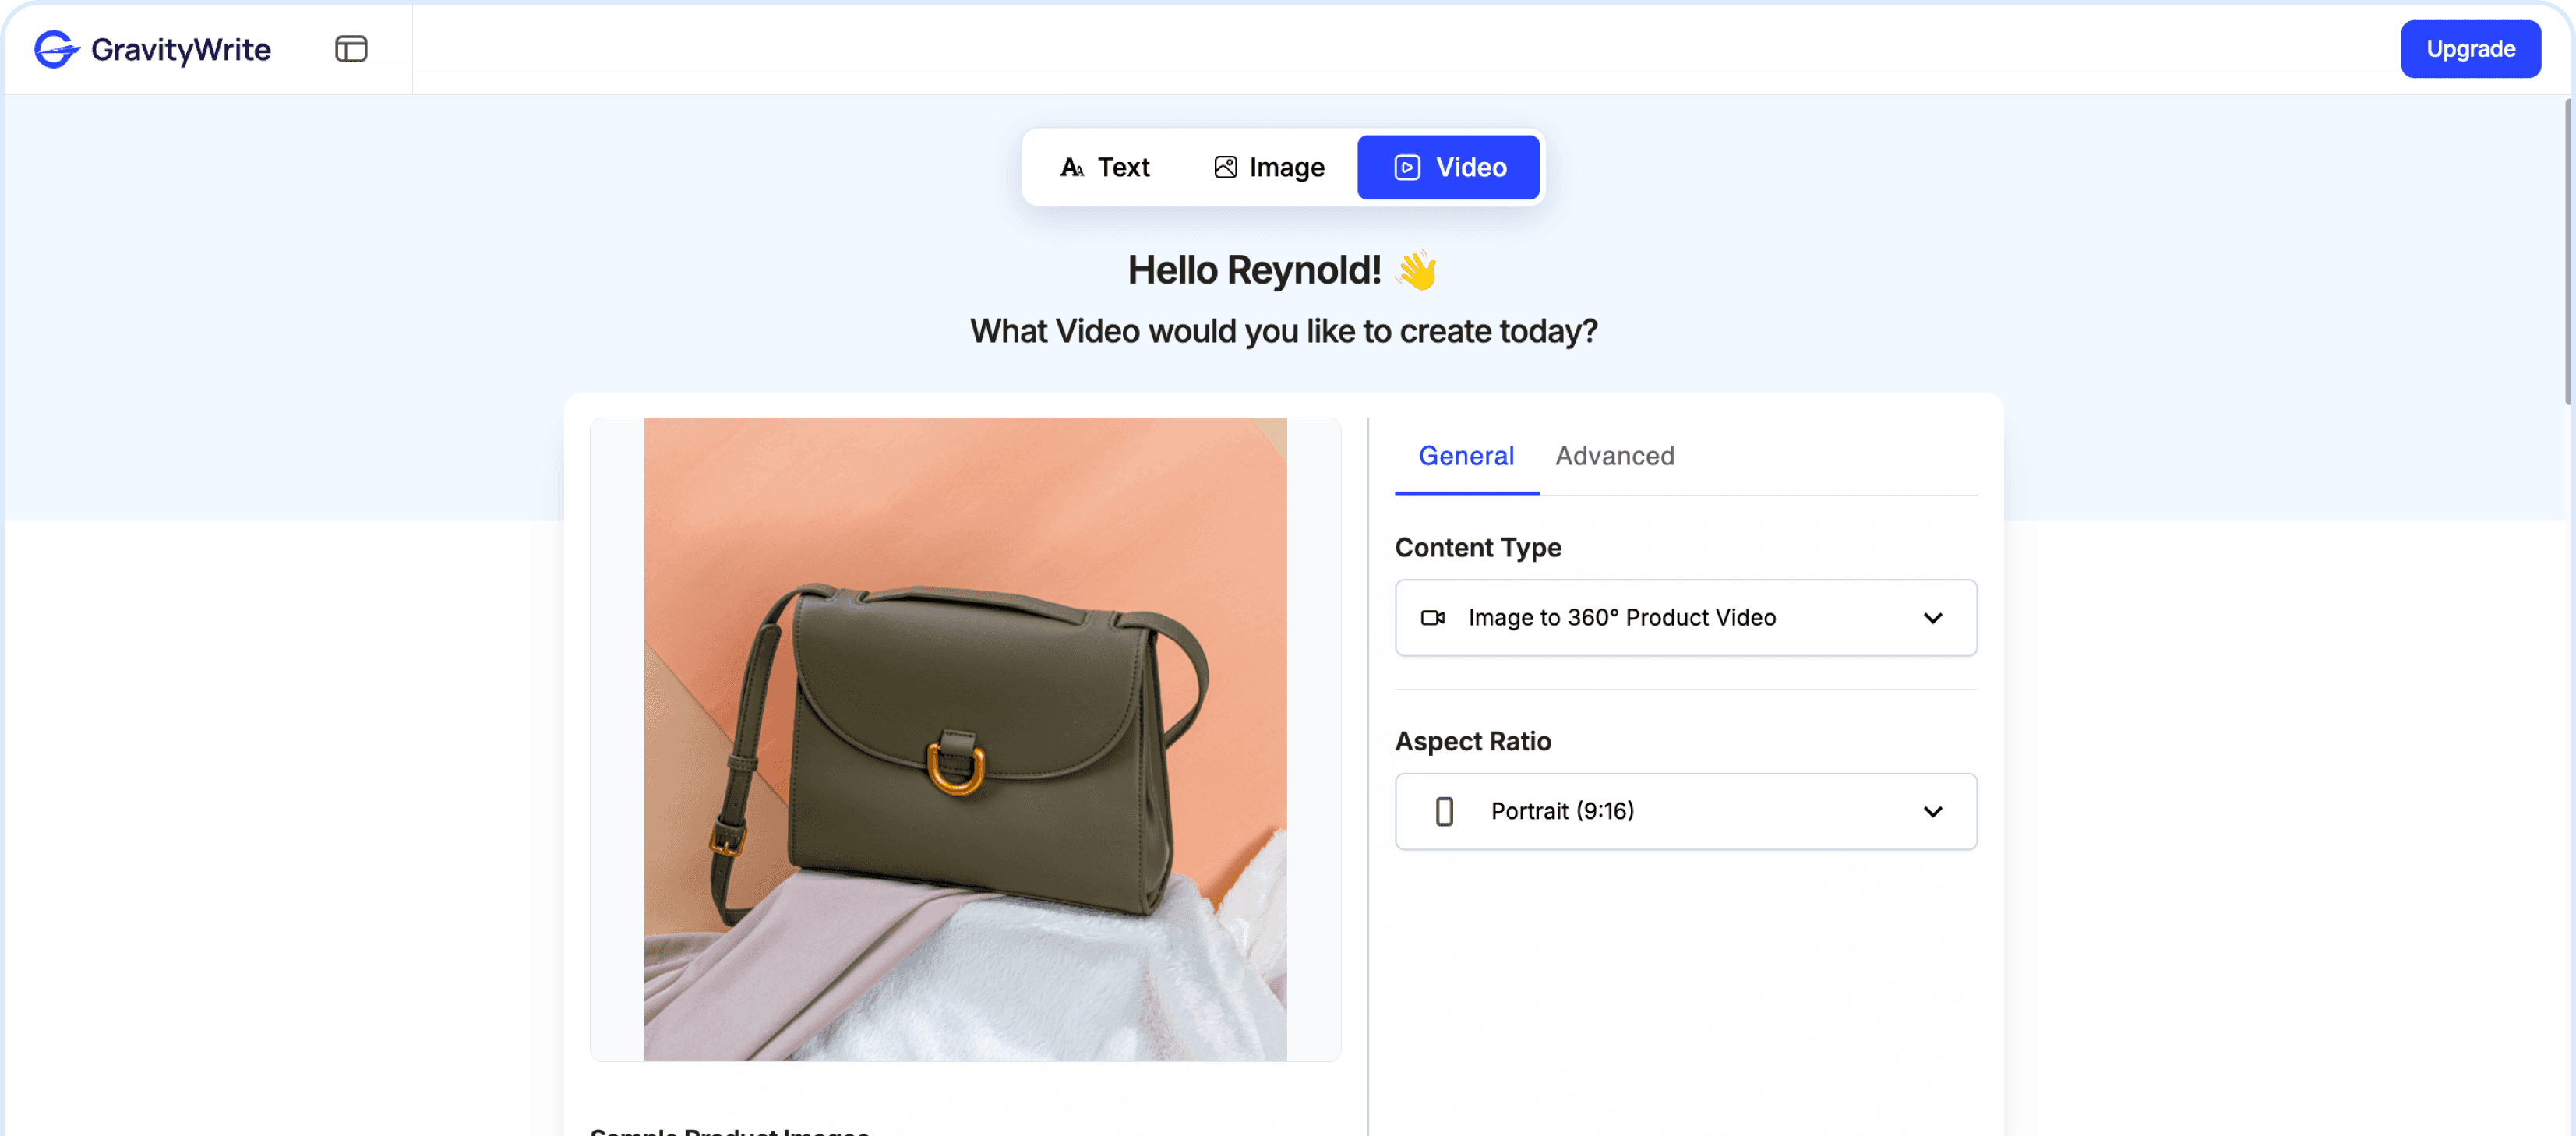Image resolution: width=2576 pixels, height=1136 pixels.
Task: Expand Content Type dropdown chevron
Action: (x=1932, y=618)
